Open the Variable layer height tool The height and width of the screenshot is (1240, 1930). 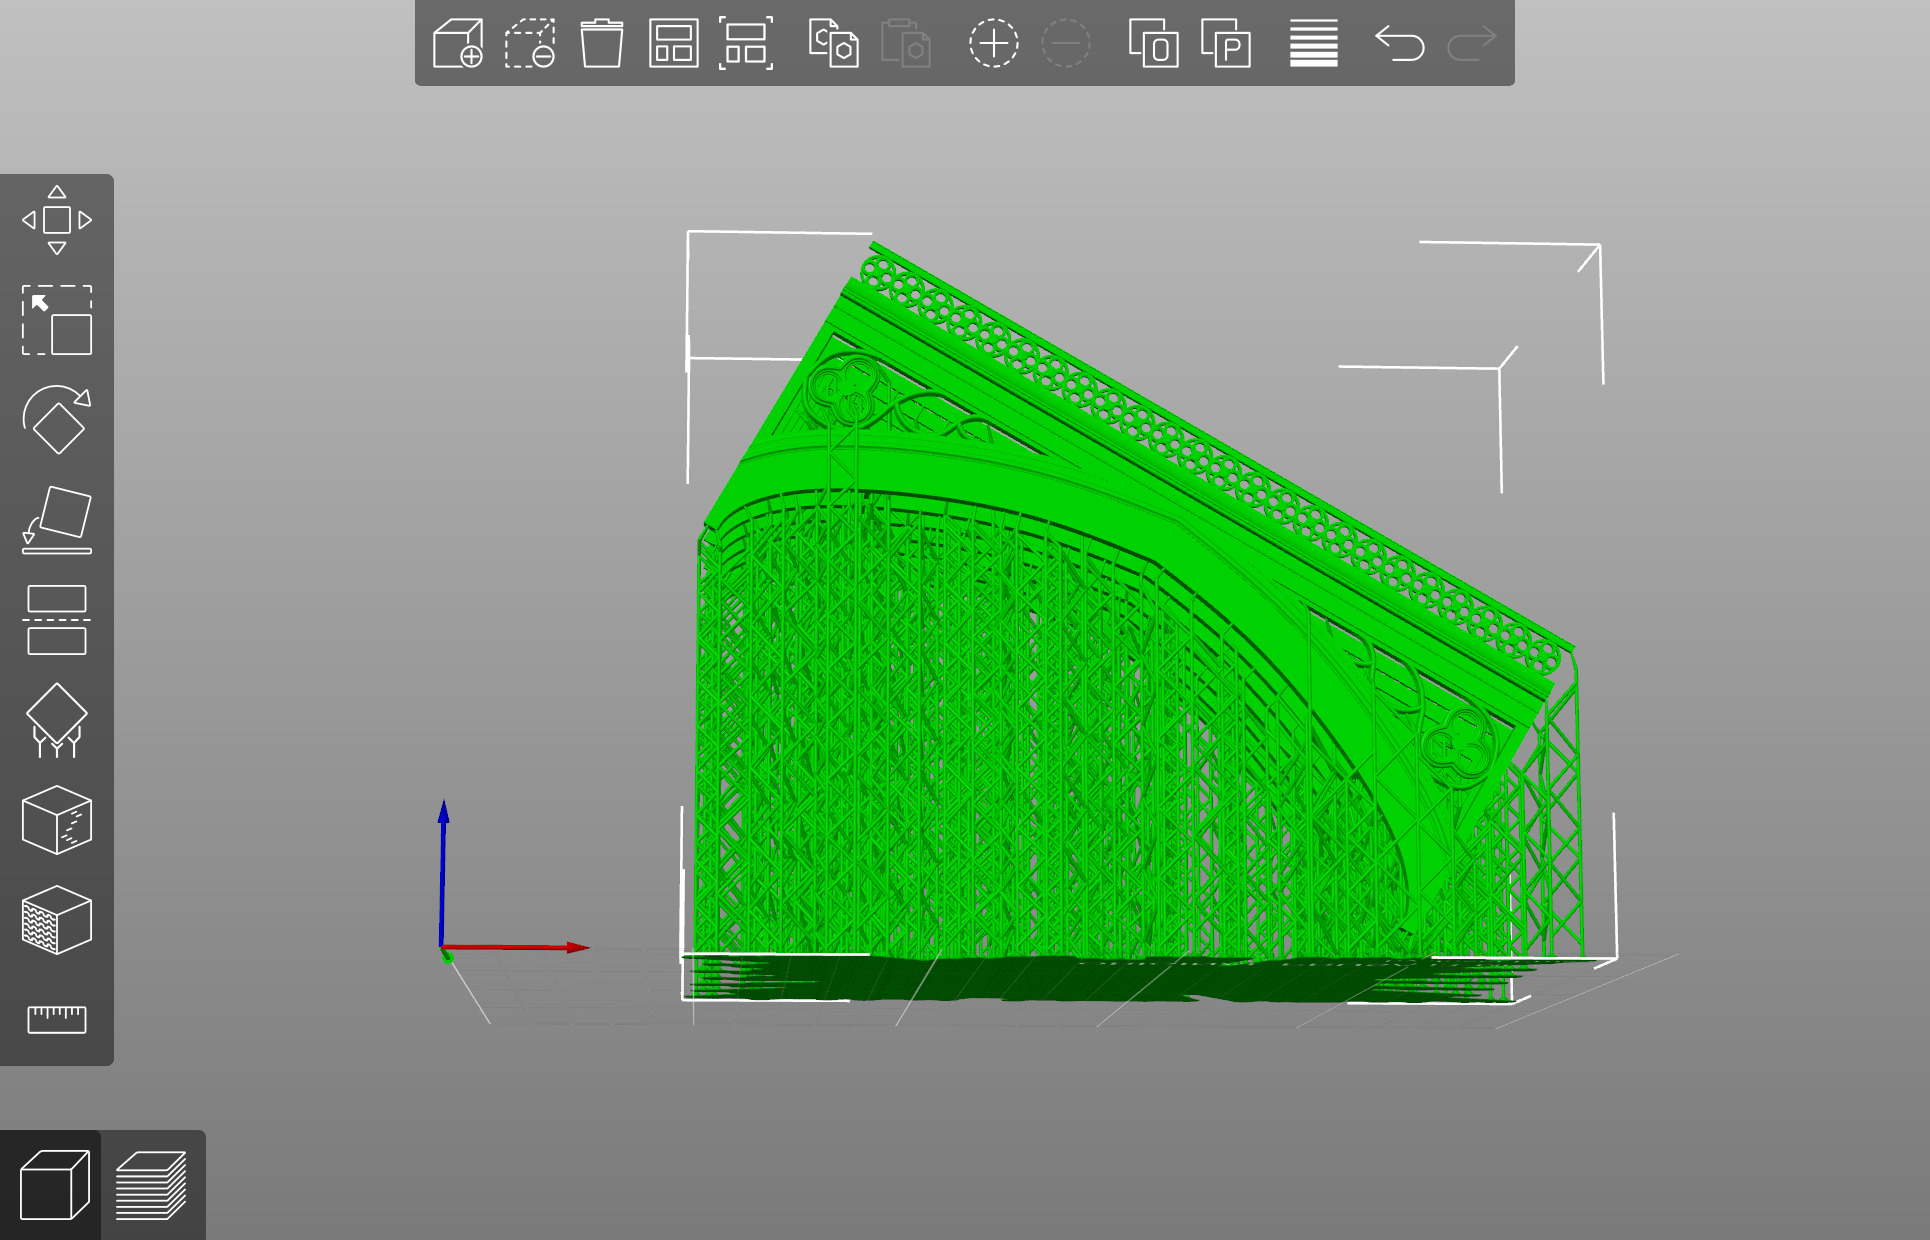click(x=1313, y=44)
